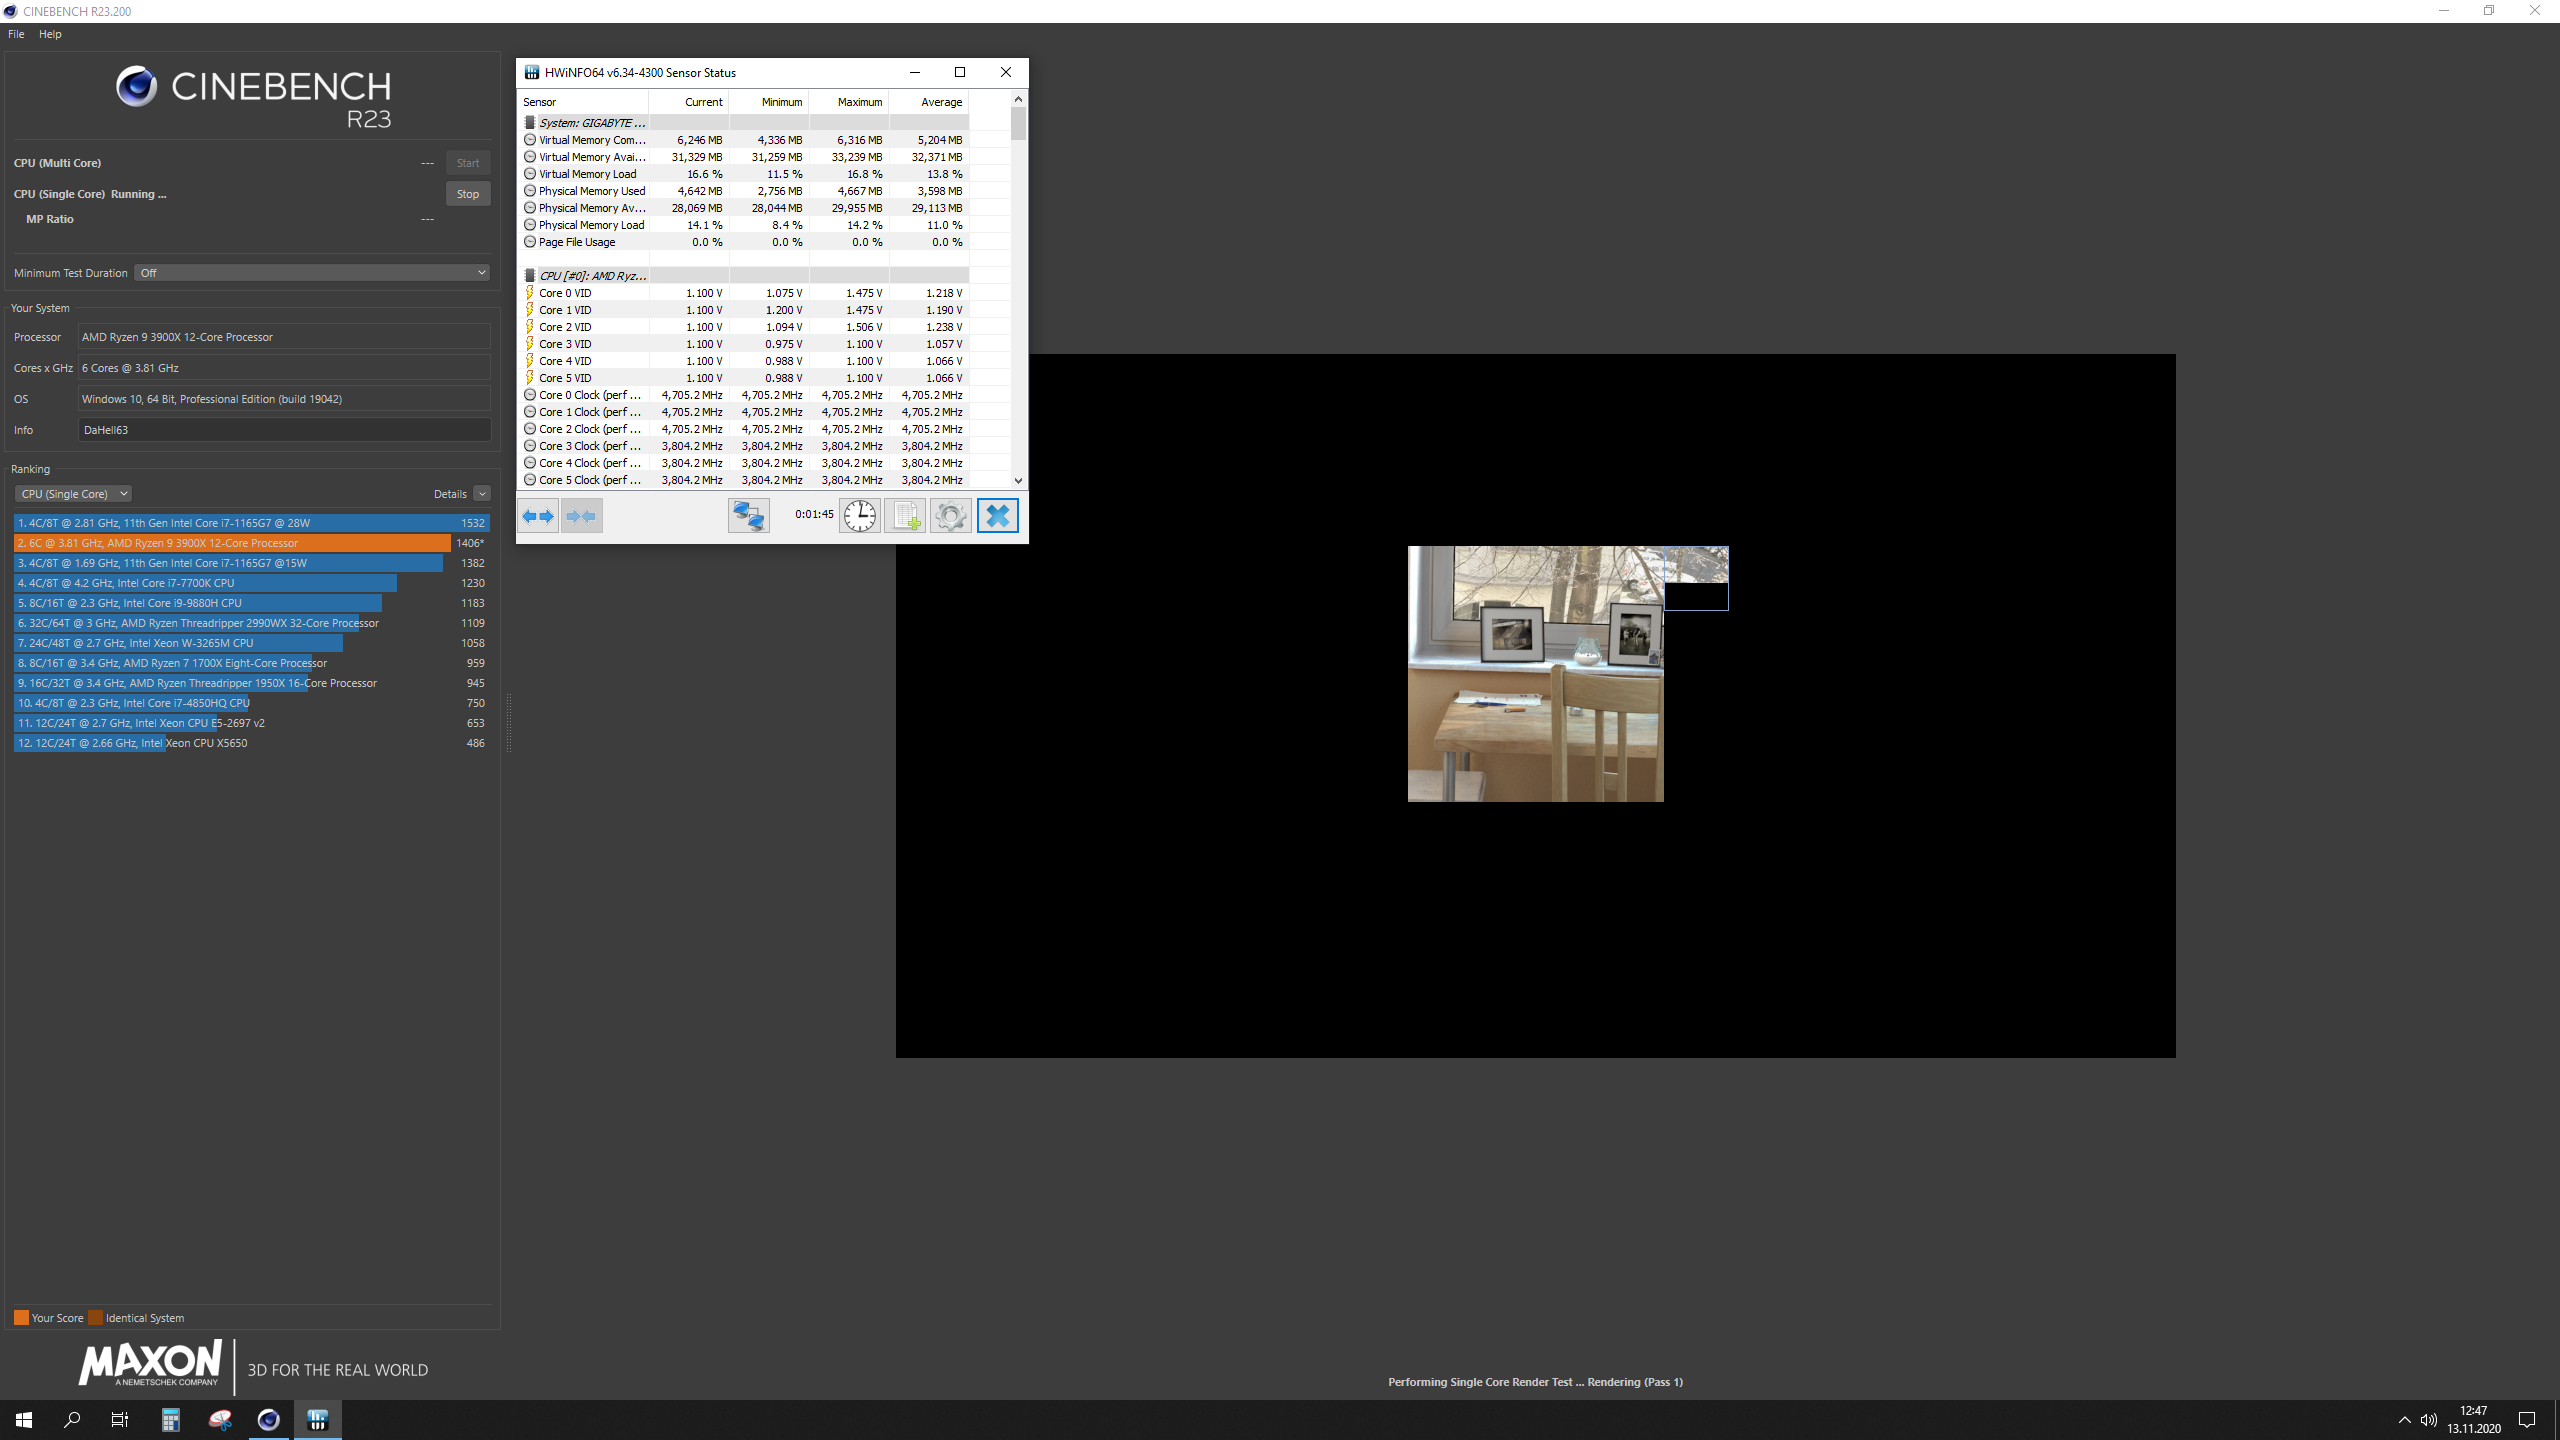The image size is (2560, 1440).
Task: Click the multi core Start button
Action: point(468,163)
